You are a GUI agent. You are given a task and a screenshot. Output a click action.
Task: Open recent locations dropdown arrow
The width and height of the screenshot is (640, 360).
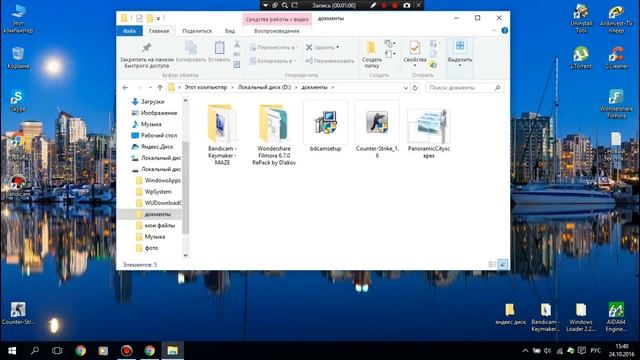(x=150, y=87)
